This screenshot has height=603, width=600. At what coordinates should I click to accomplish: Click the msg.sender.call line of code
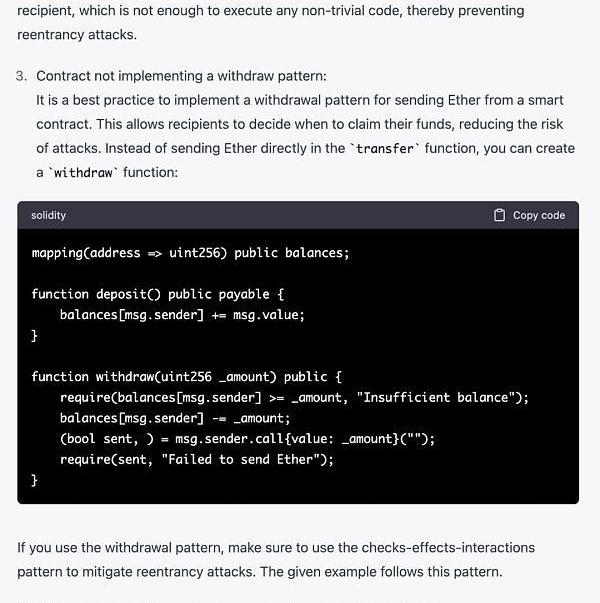[x=247, y=439]
